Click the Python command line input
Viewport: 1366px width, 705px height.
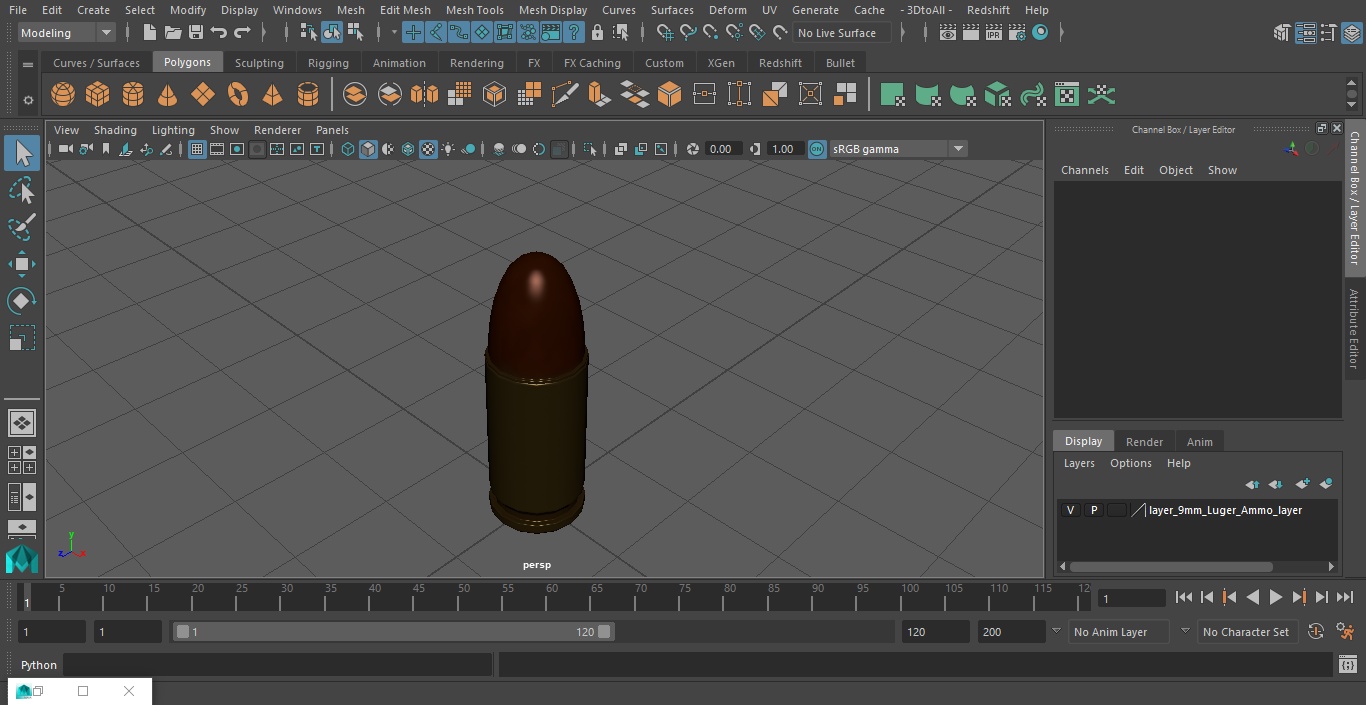click(x=278, y=665)
